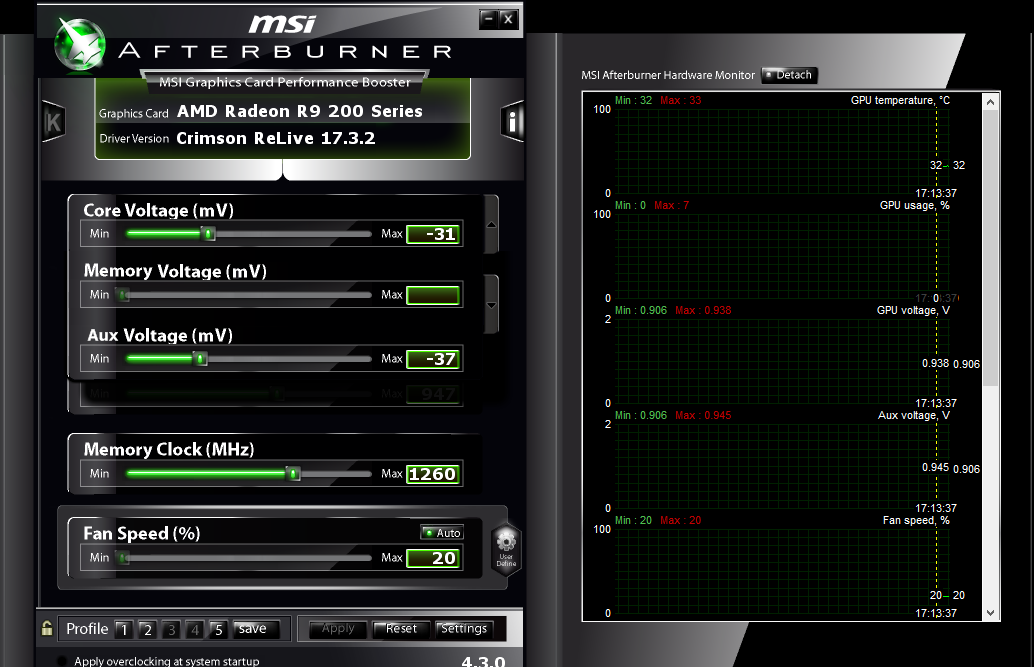
Task: Click the Memory Clock slider handle
Action: pos(293,474)
